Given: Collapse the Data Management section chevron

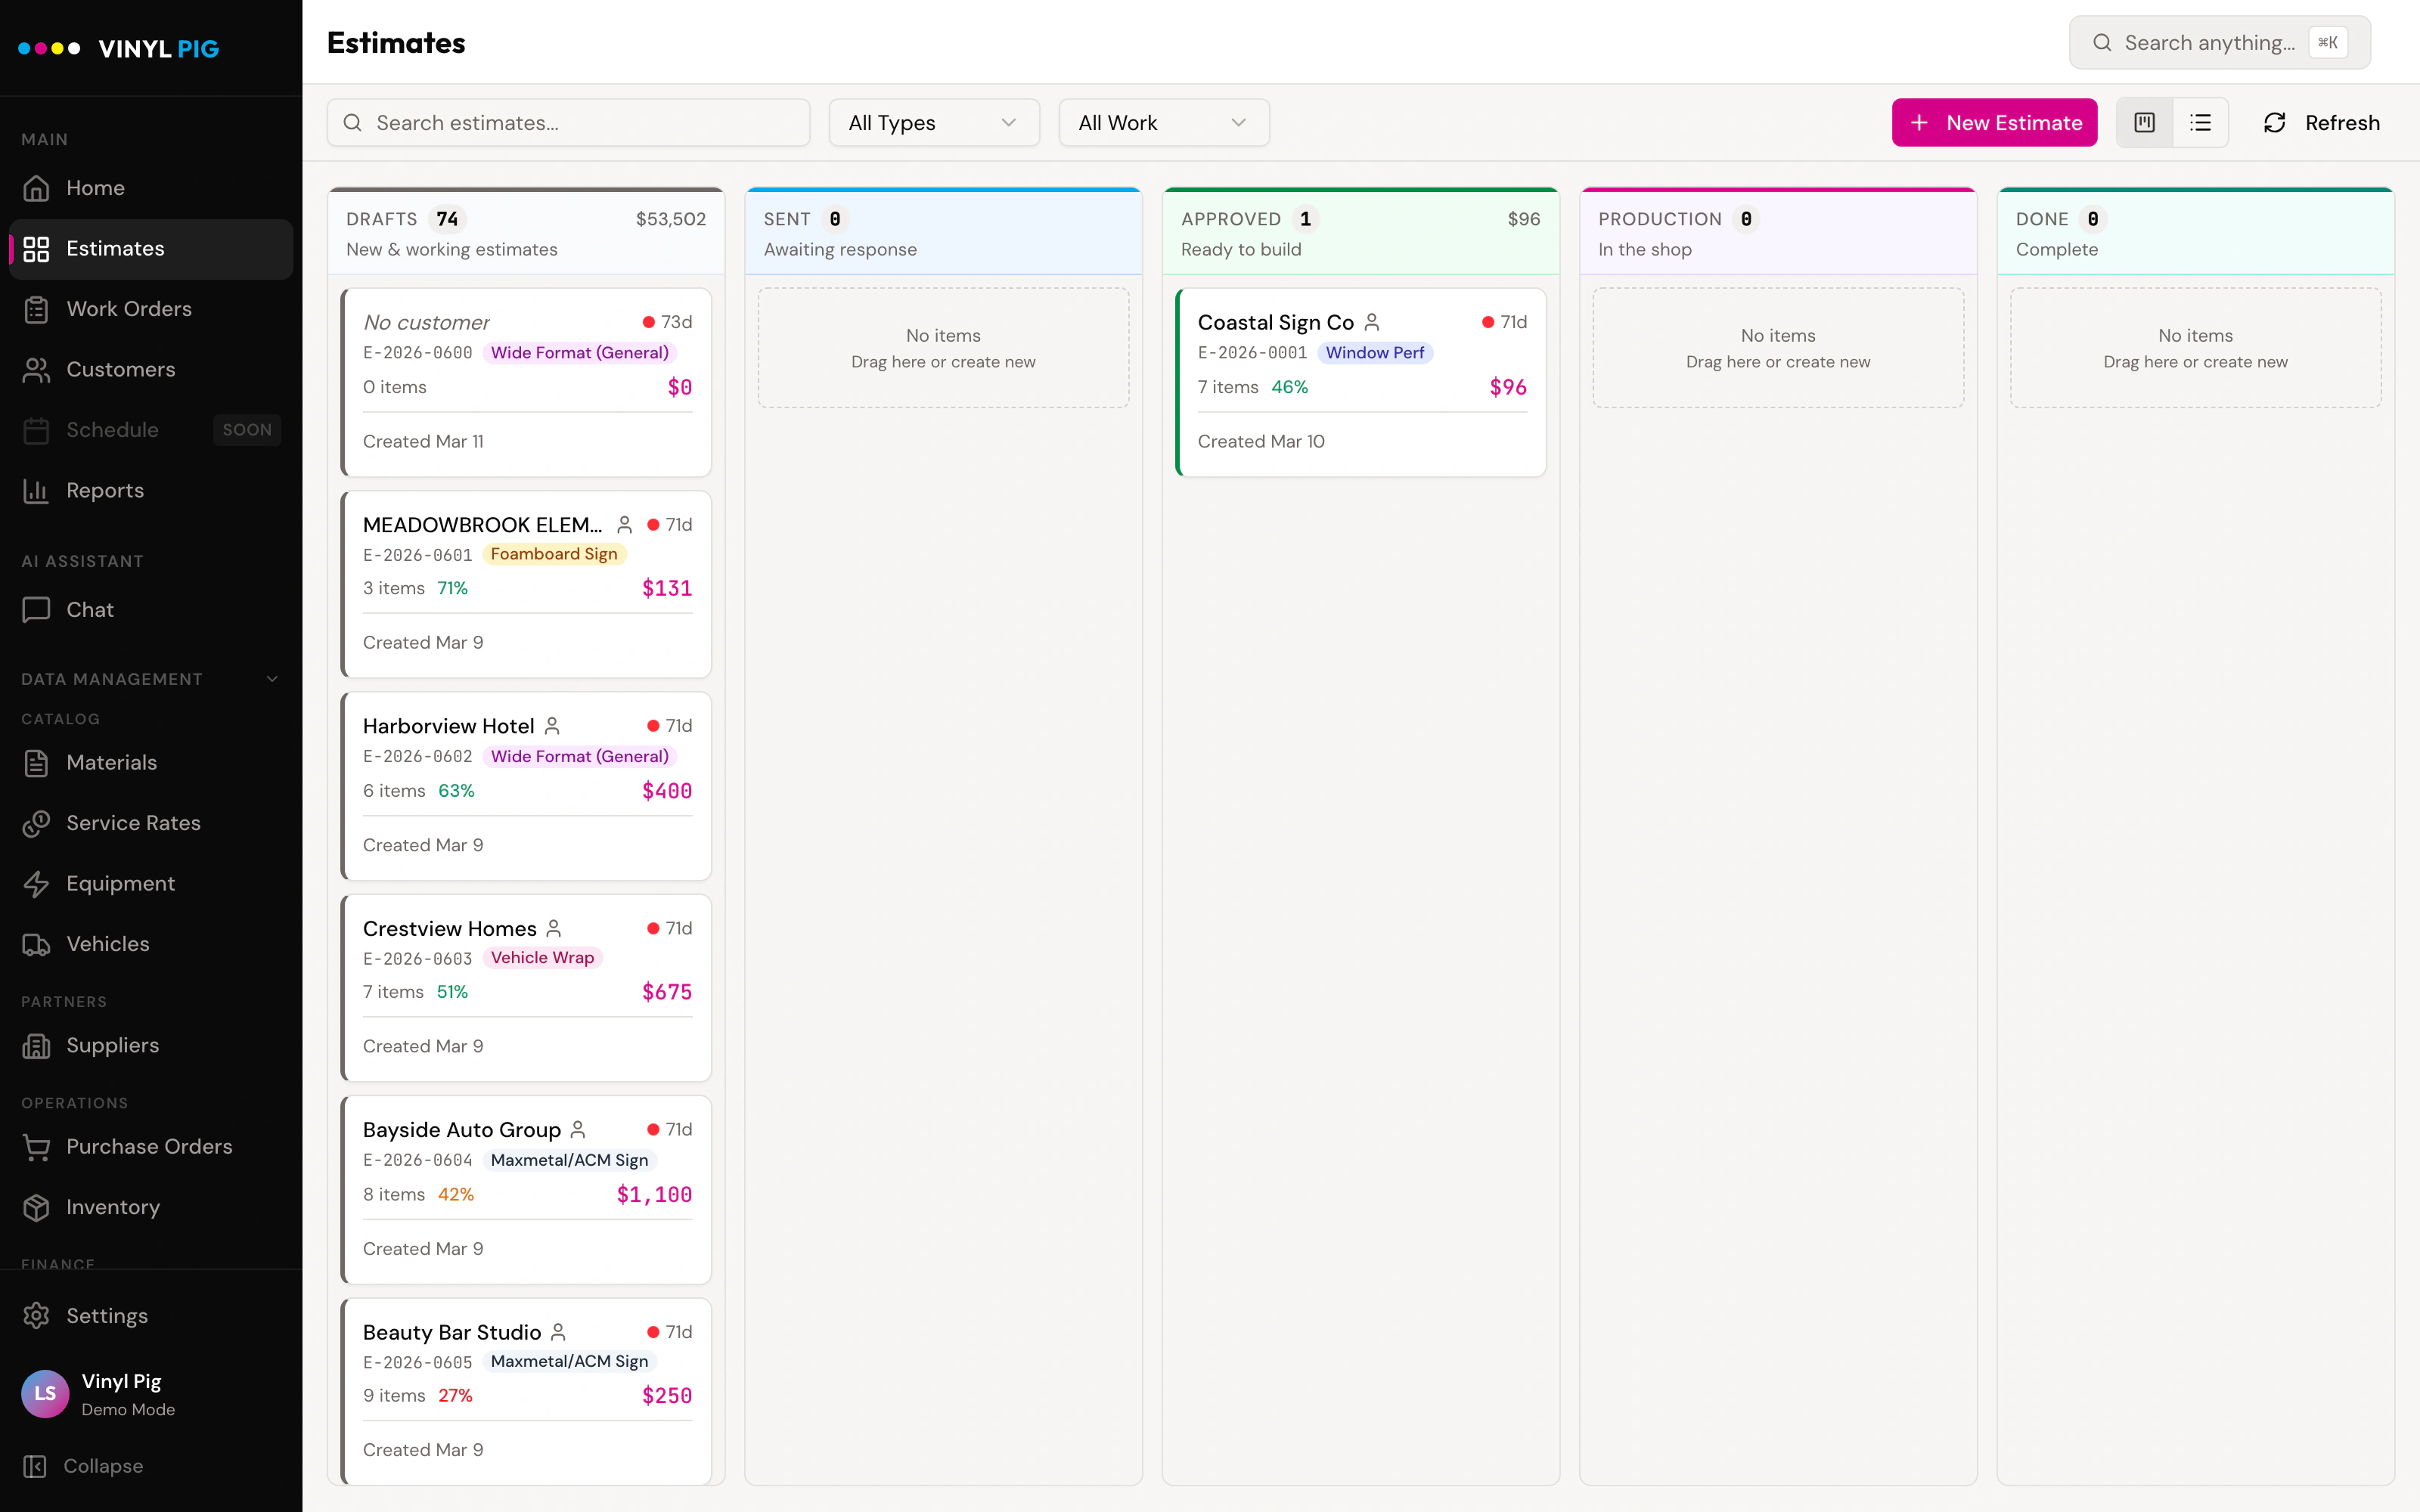Looking at the screenshot, I should click(272, 679).
